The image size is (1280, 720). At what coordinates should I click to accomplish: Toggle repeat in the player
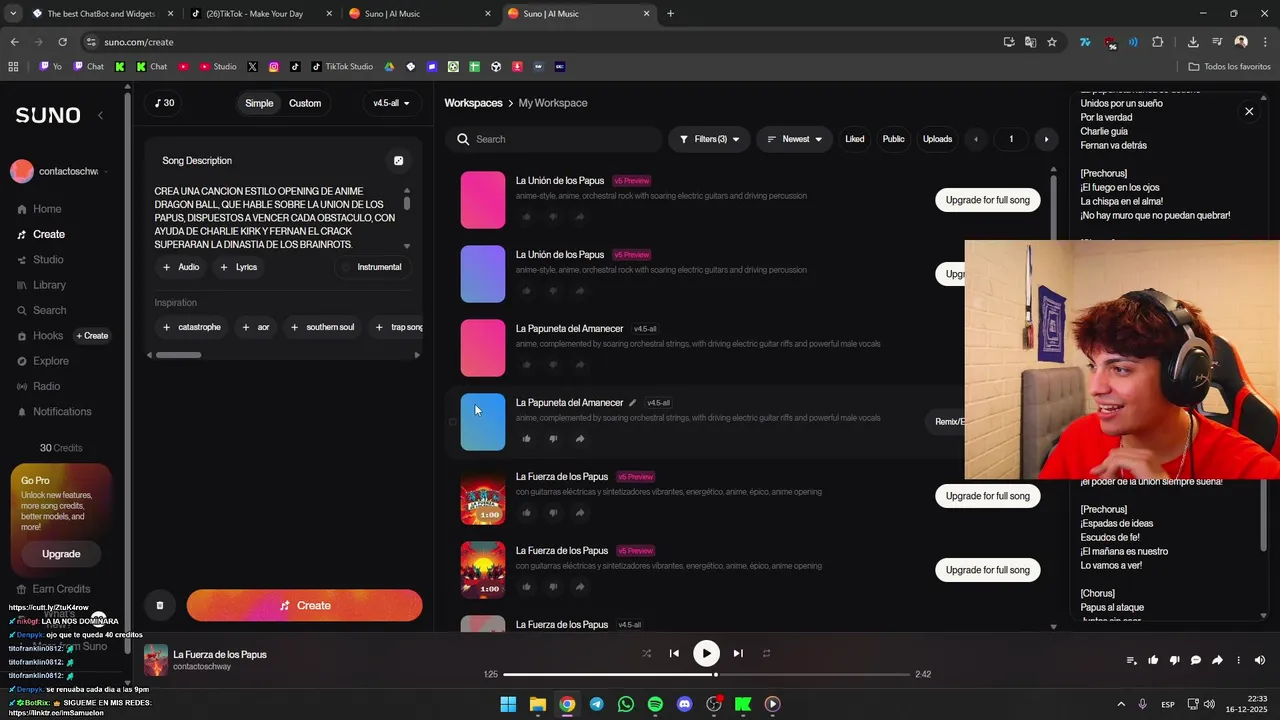click(767, 653)
